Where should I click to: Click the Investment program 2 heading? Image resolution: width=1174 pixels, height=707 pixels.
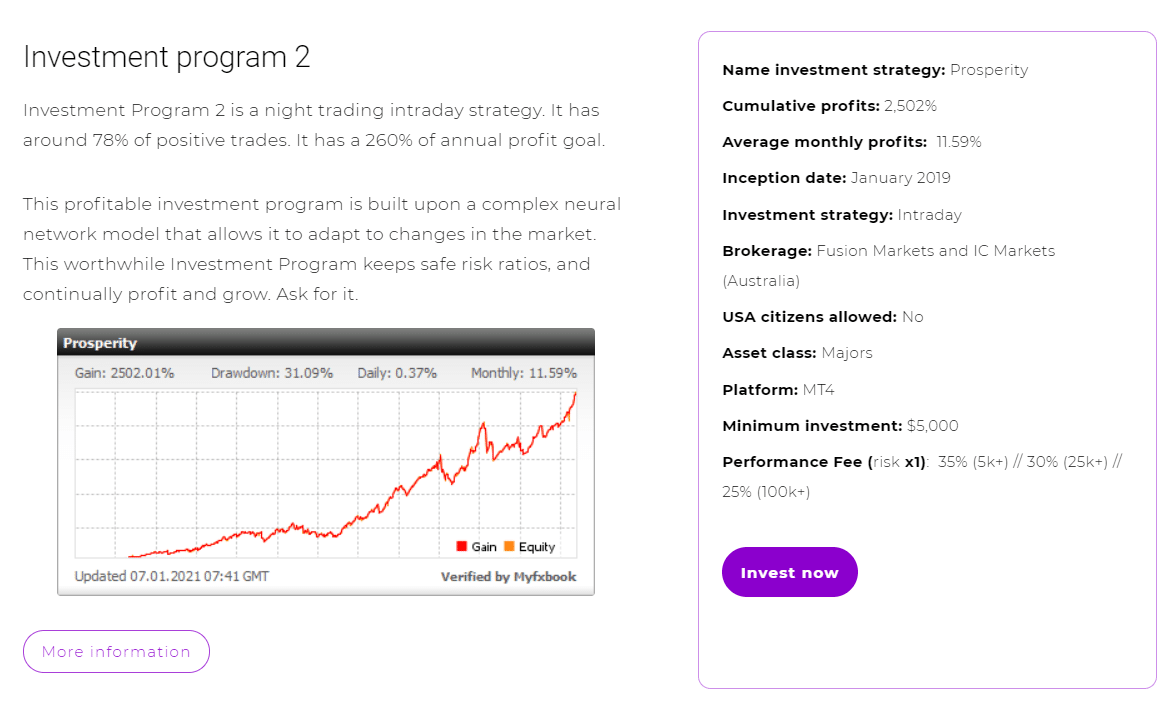tap(166, 57)
